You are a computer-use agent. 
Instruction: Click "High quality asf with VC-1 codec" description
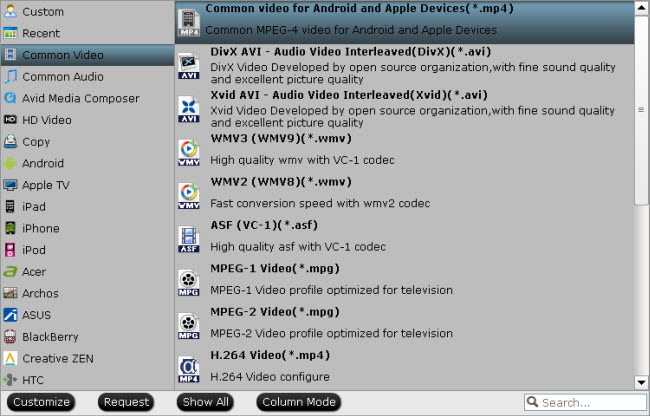pos(298,247)
